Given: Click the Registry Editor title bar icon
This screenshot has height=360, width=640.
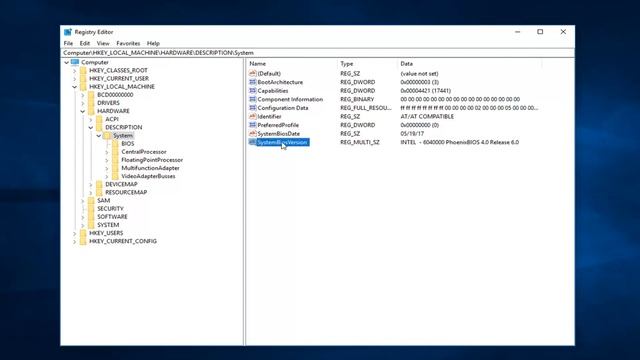Looking at the screenshot, I should pyautogui.click(x=68, y=32).
